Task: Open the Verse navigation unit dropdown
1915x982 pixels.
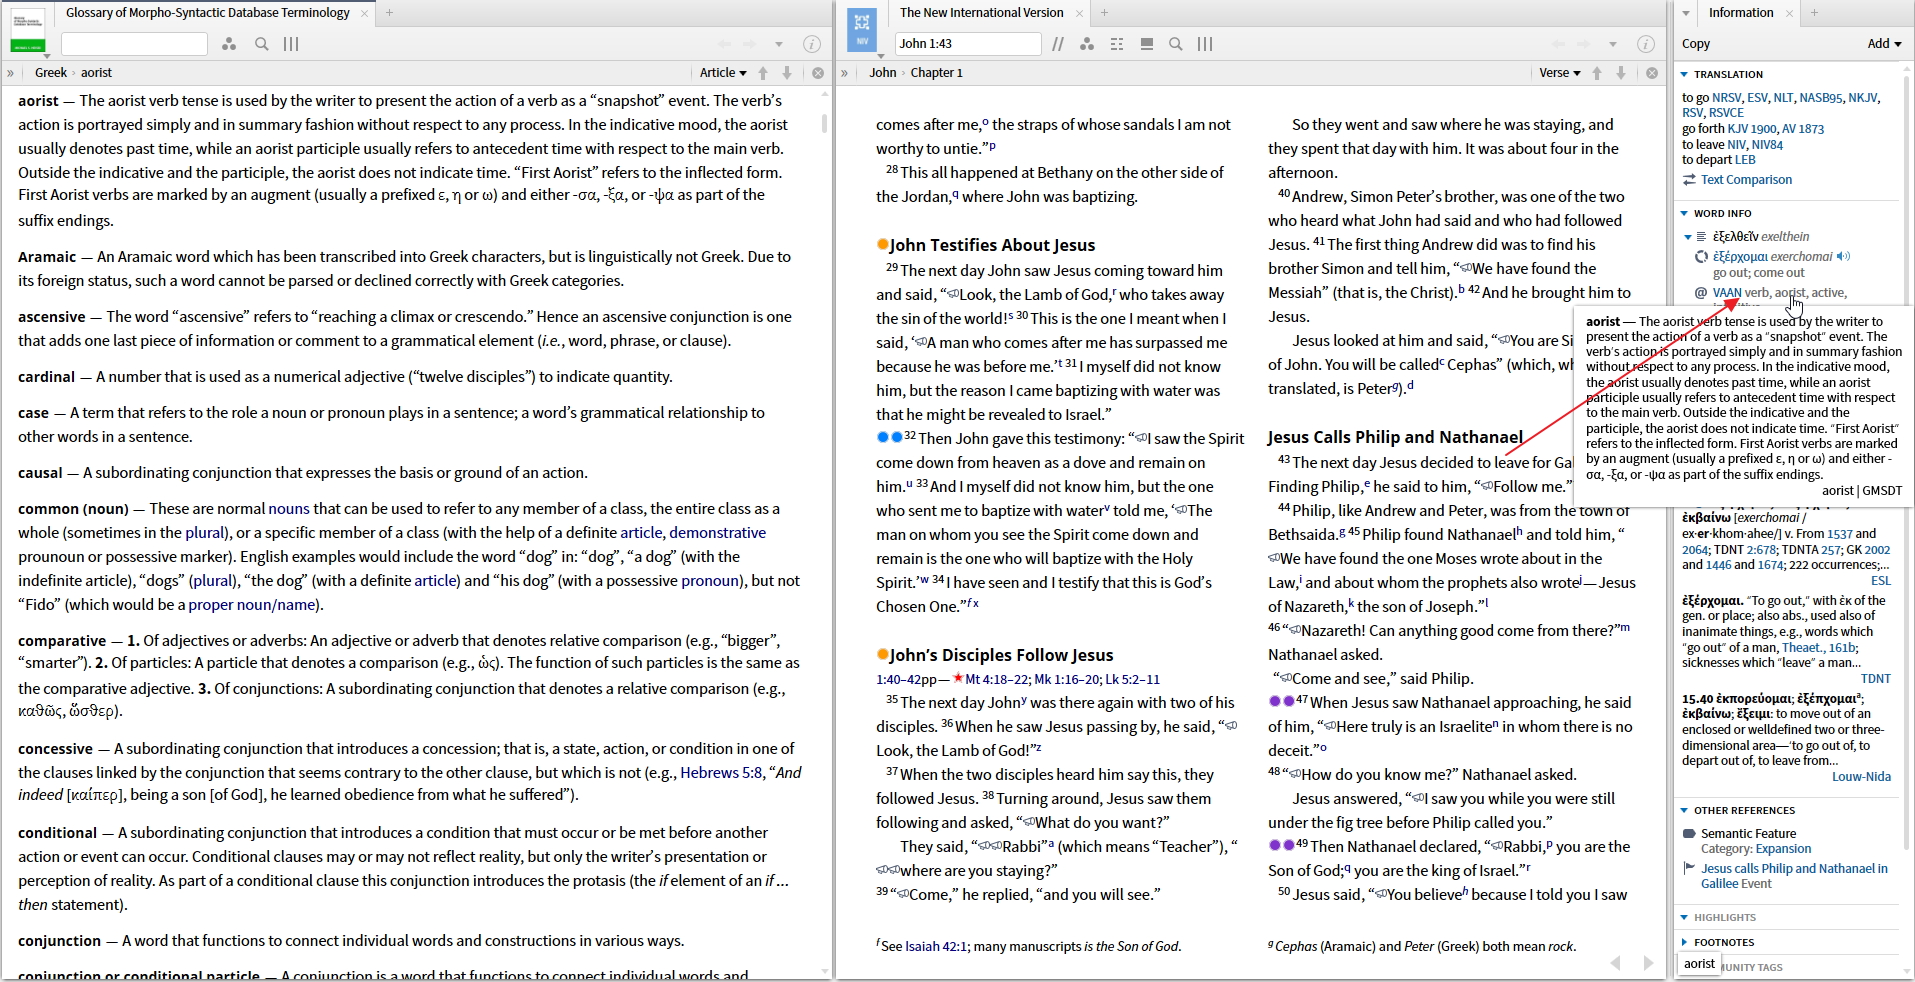Action: (1560, 73)
